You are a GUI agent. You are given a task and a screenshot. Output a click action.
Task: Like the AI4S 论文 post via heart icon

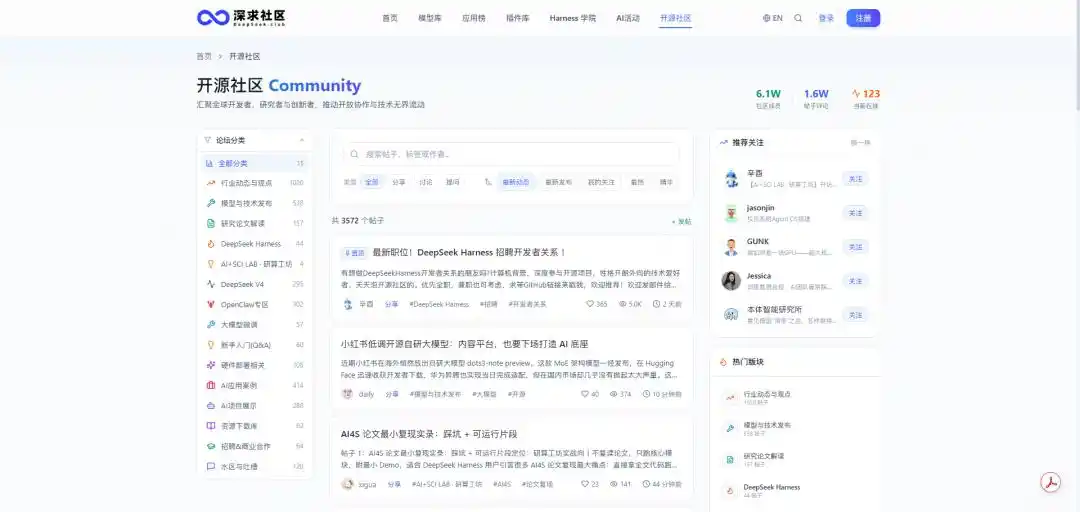(x=585, y=484)
